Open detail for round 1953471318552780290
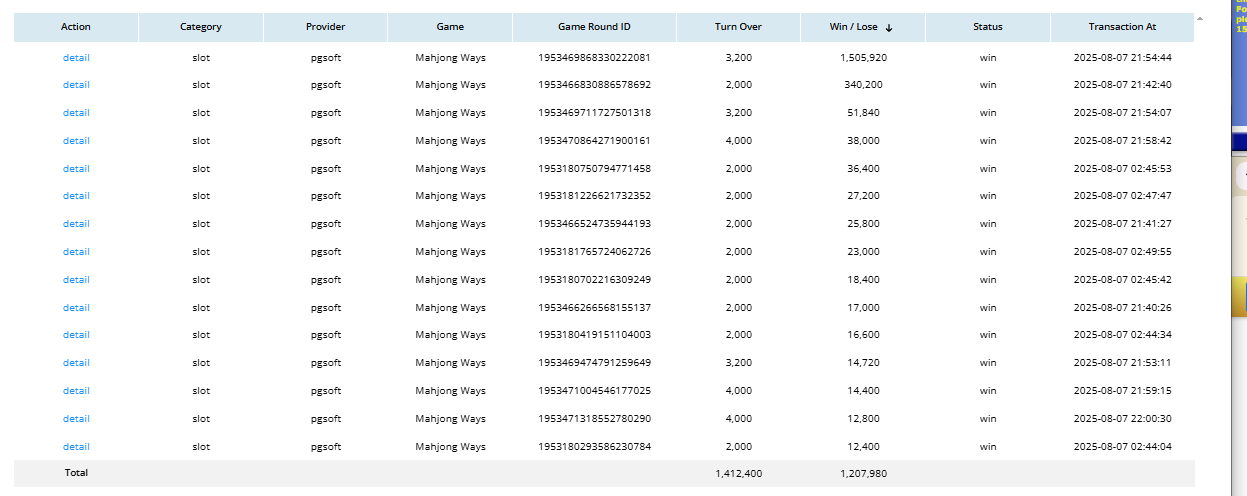The height and width of the screenshot is (496, 1247). (x=76, y=419)
